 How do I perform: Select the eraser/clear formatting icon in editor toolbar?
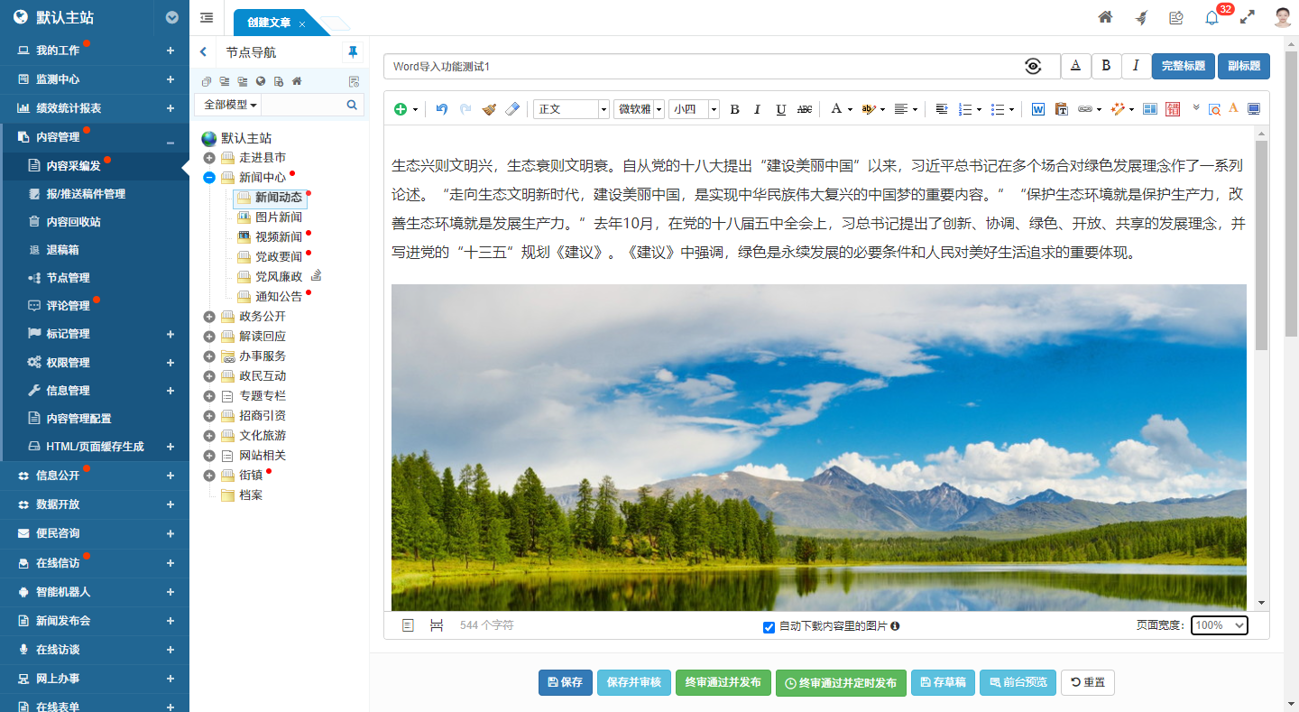click(512, 109)
